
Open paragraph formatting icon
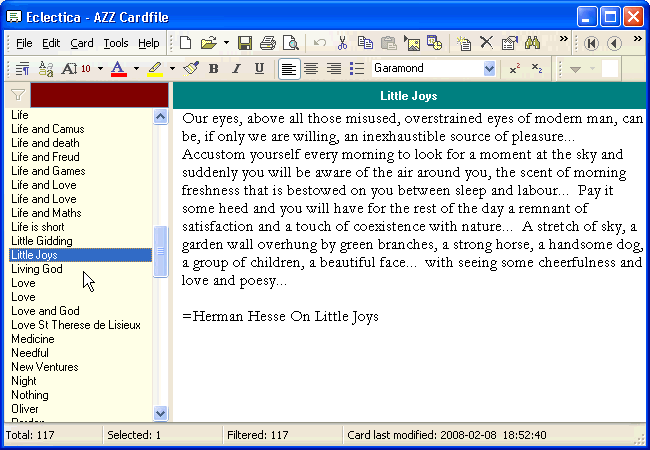tap(22, 69)
